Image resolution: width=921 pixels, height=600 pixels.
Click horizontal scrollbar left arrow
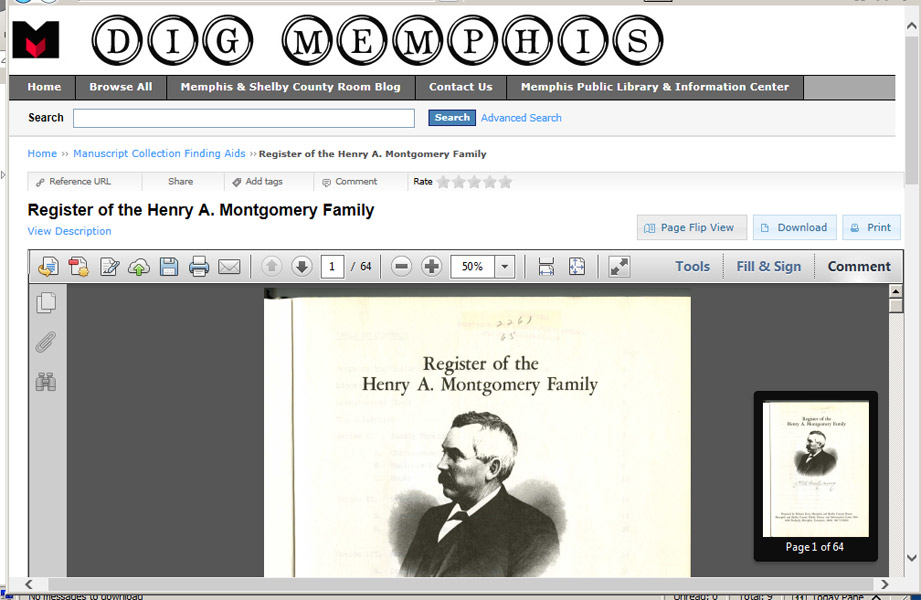(29, 584)
